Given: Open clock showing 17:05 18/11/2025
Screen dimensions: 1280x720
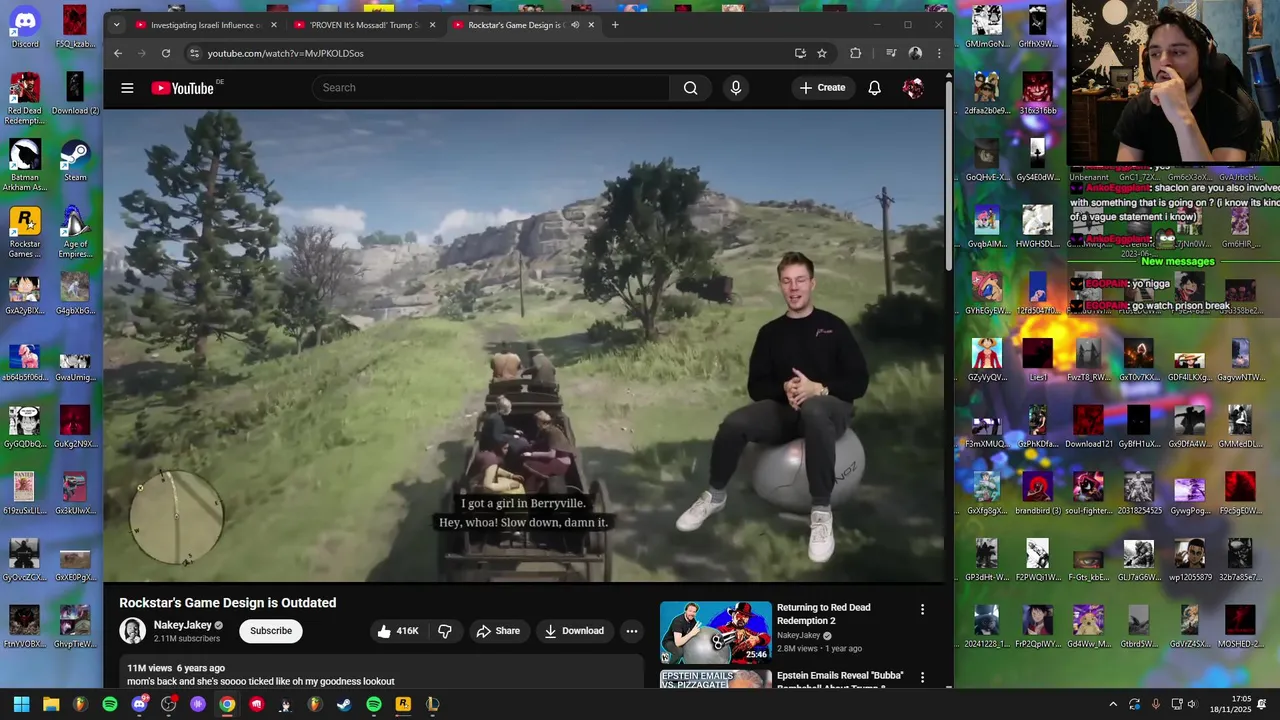Looking at the screenshot, I should pyautogui.click(x=1232, y=704).
